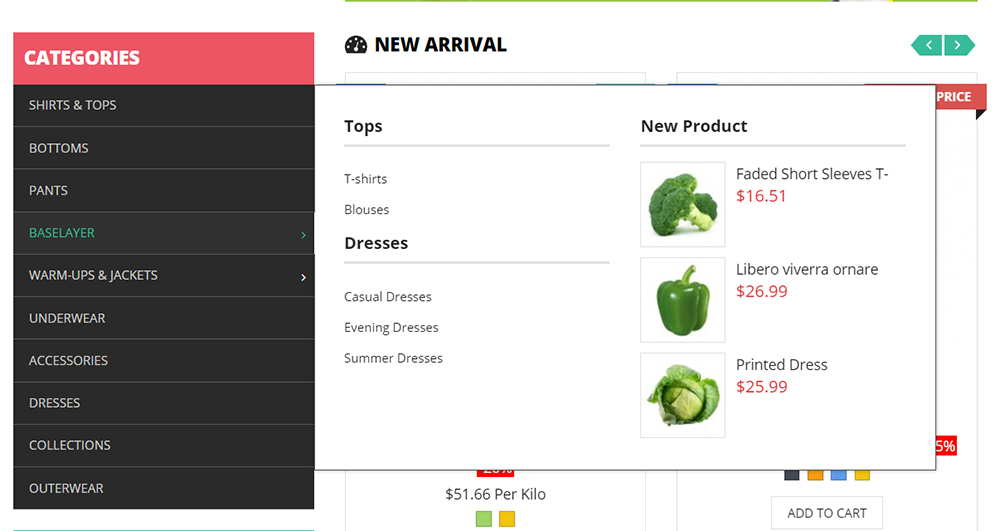Click the T-shirts submenu link
1000x531 pixels.
tap(365, 179)
